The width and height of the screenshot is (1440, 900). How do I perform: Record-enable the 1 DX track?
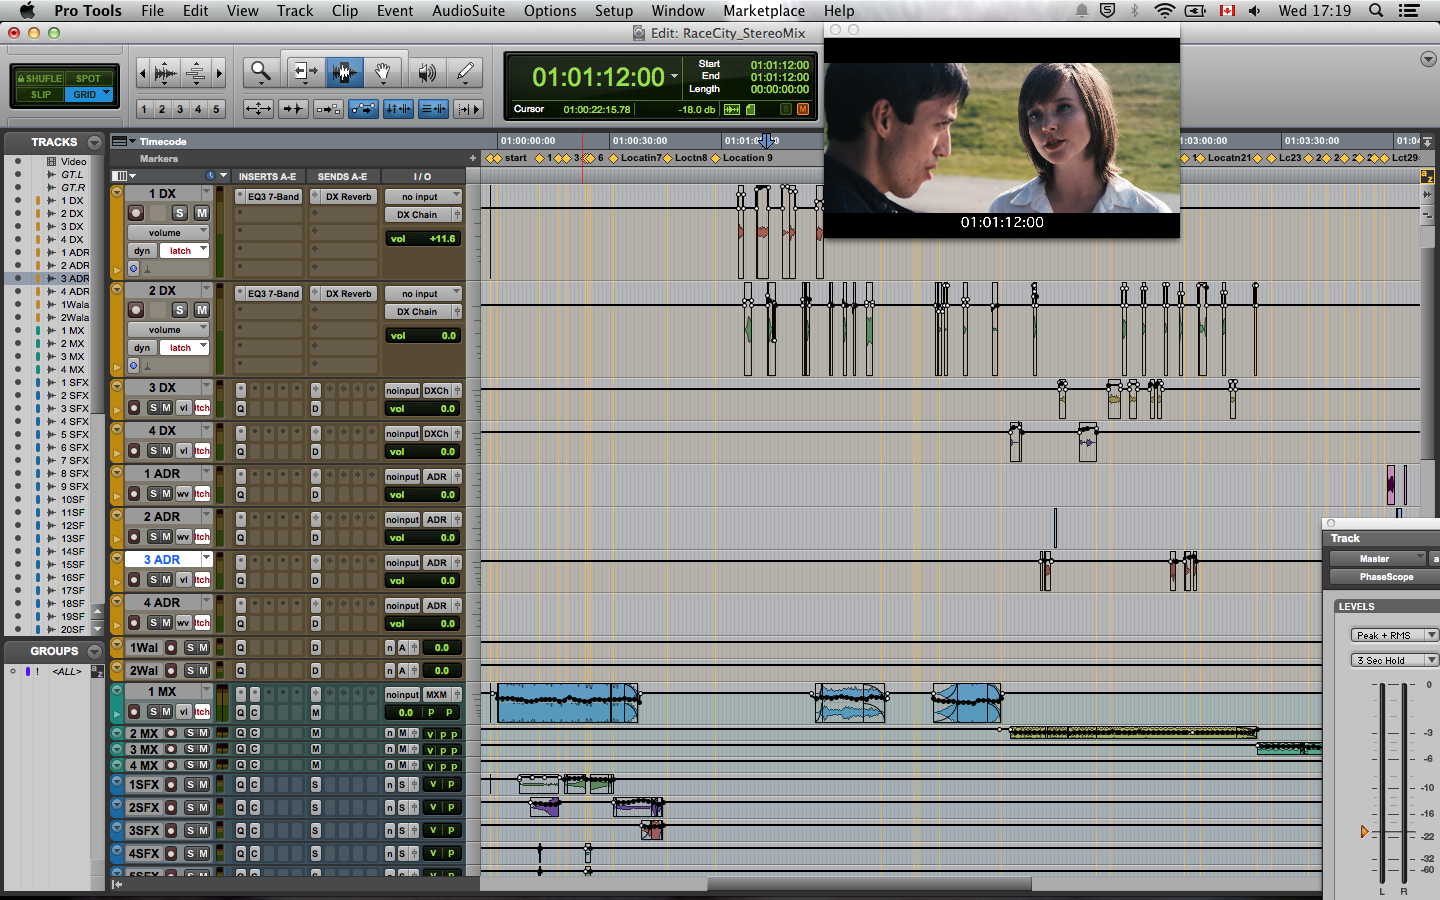point(136,213)
